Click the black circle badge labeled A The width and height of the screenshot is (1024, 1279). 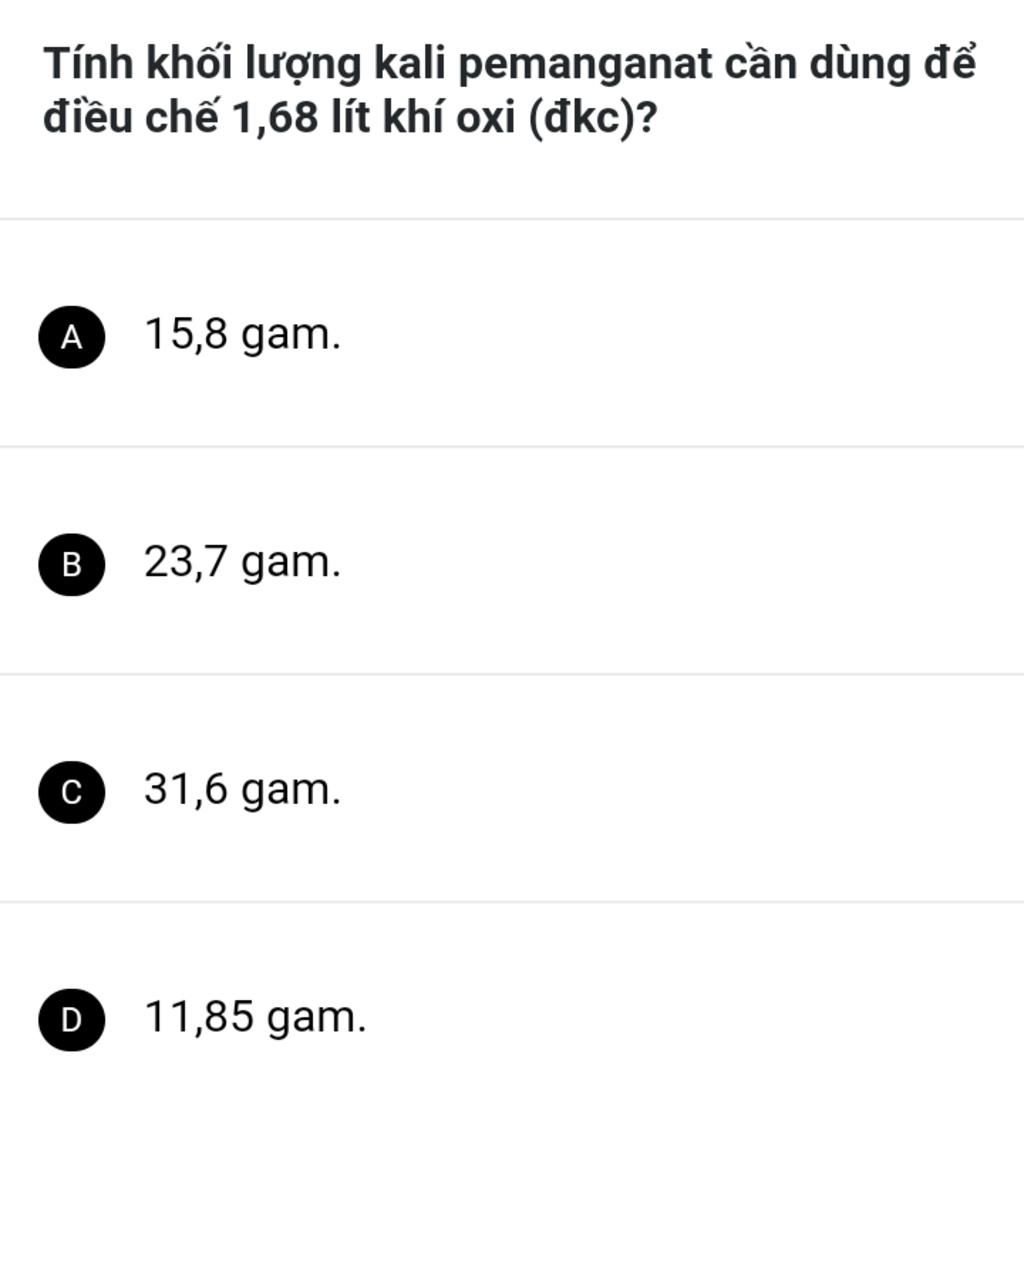tap(72, 336)
